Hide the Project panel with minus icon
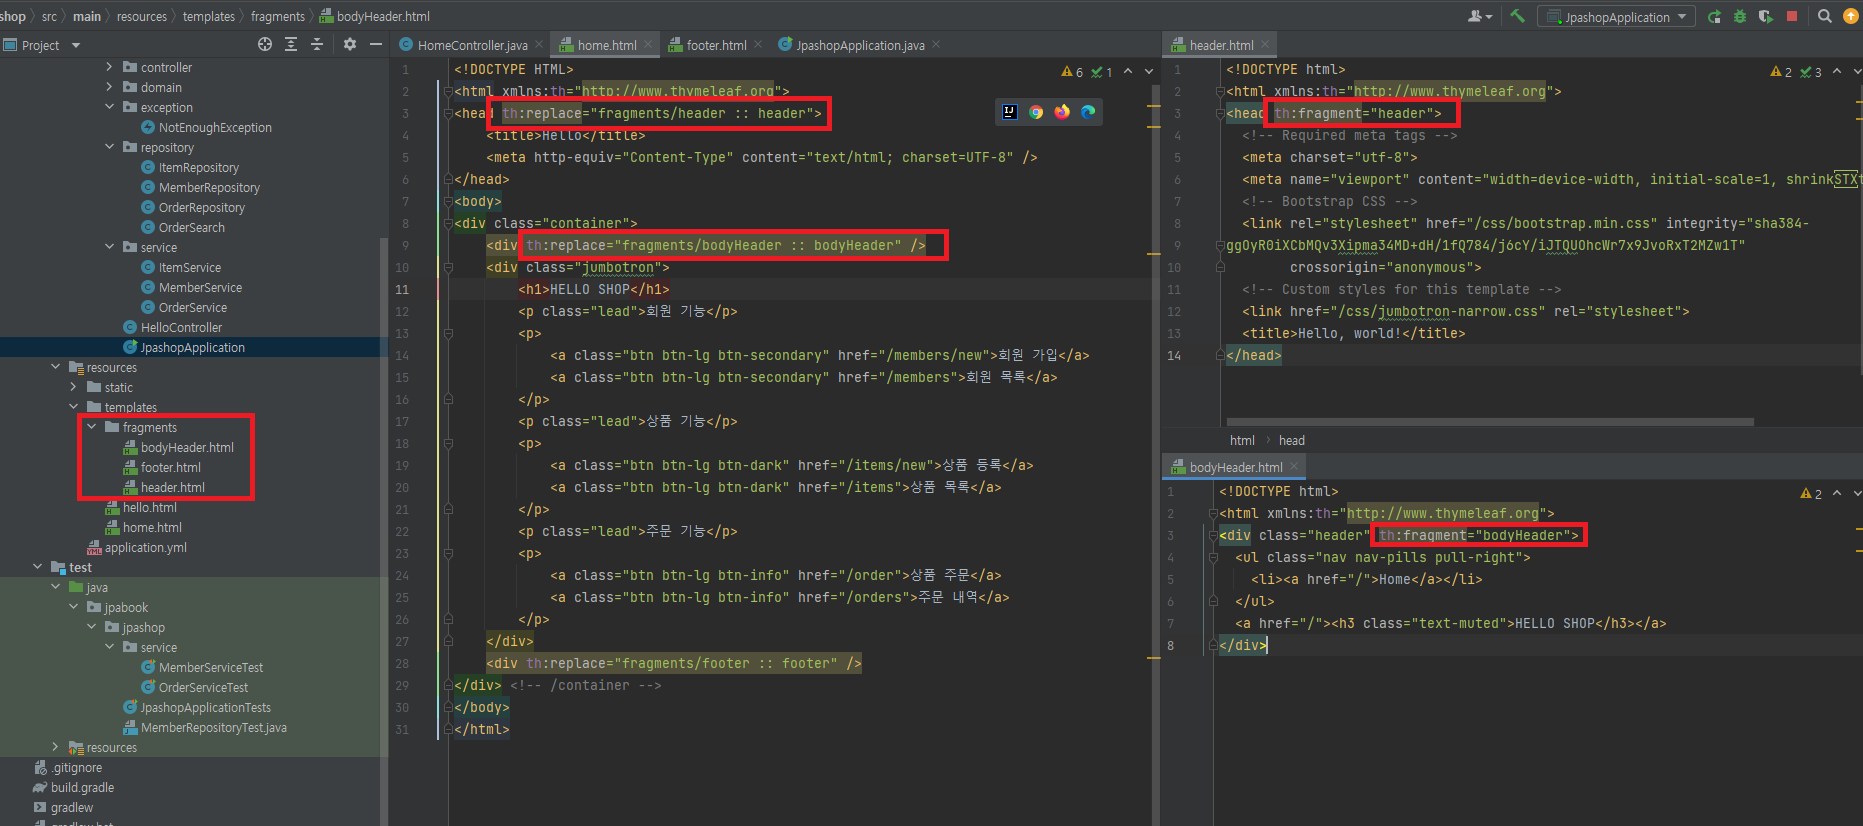The width and height of the screenshot is (1863, 826). click(x=376, y=44)
